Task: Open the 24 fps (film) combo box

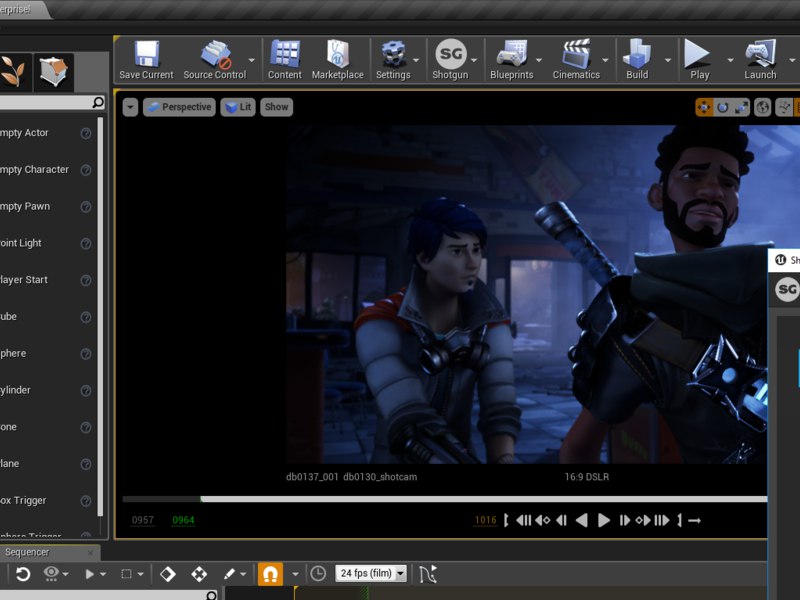Action: [x=371, y=573]
